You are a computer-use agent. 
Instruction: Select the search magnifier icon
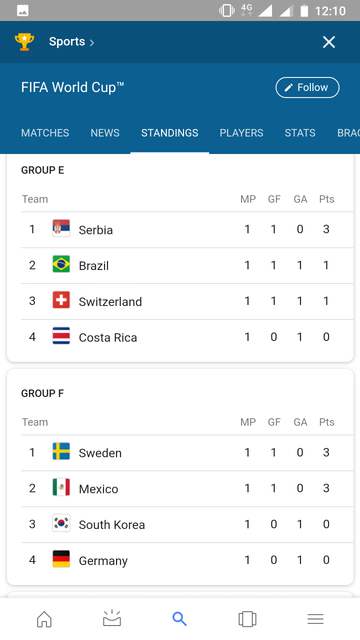click(180, 619)
